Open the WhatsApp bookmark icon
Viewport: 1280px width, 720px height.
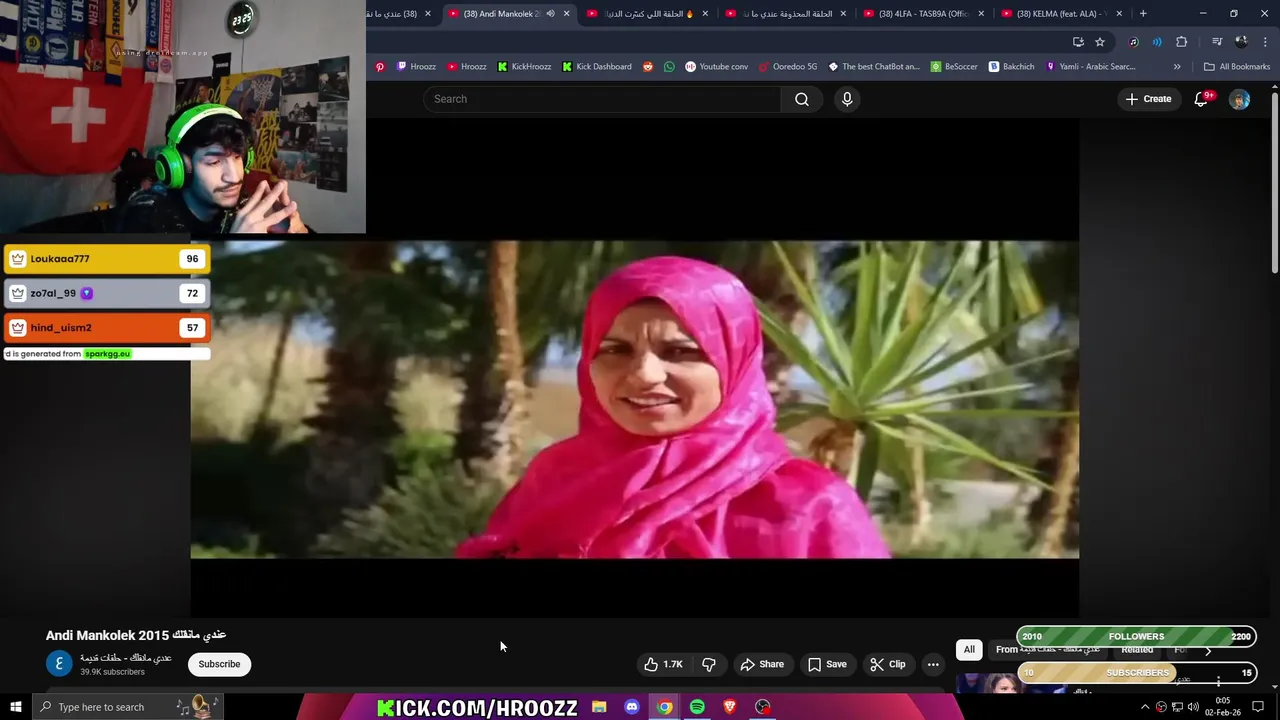(x=670, y=67)
